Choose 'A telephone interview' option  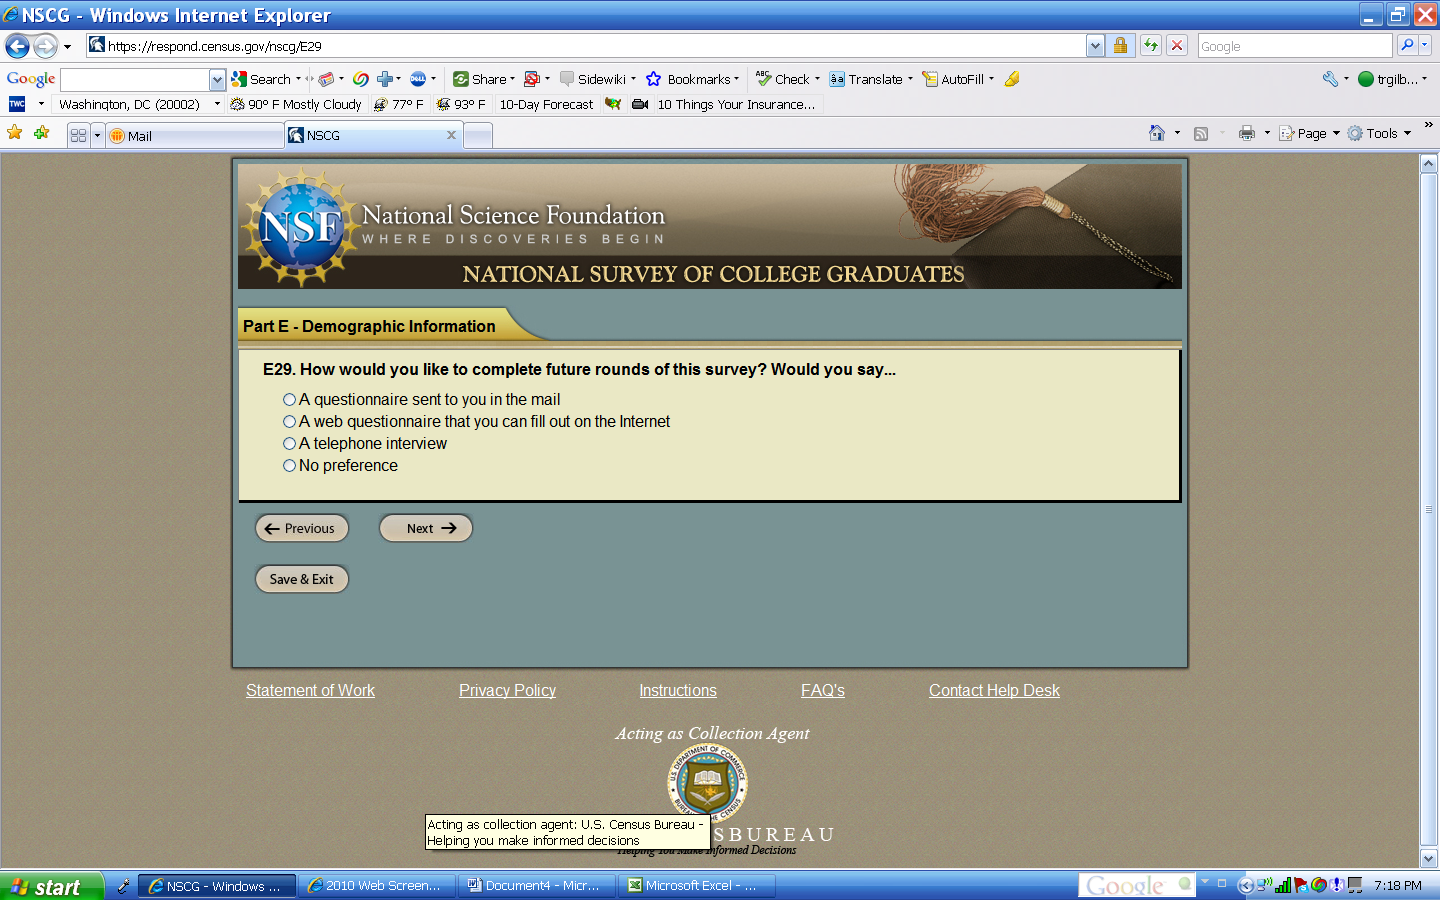[290, 444]
